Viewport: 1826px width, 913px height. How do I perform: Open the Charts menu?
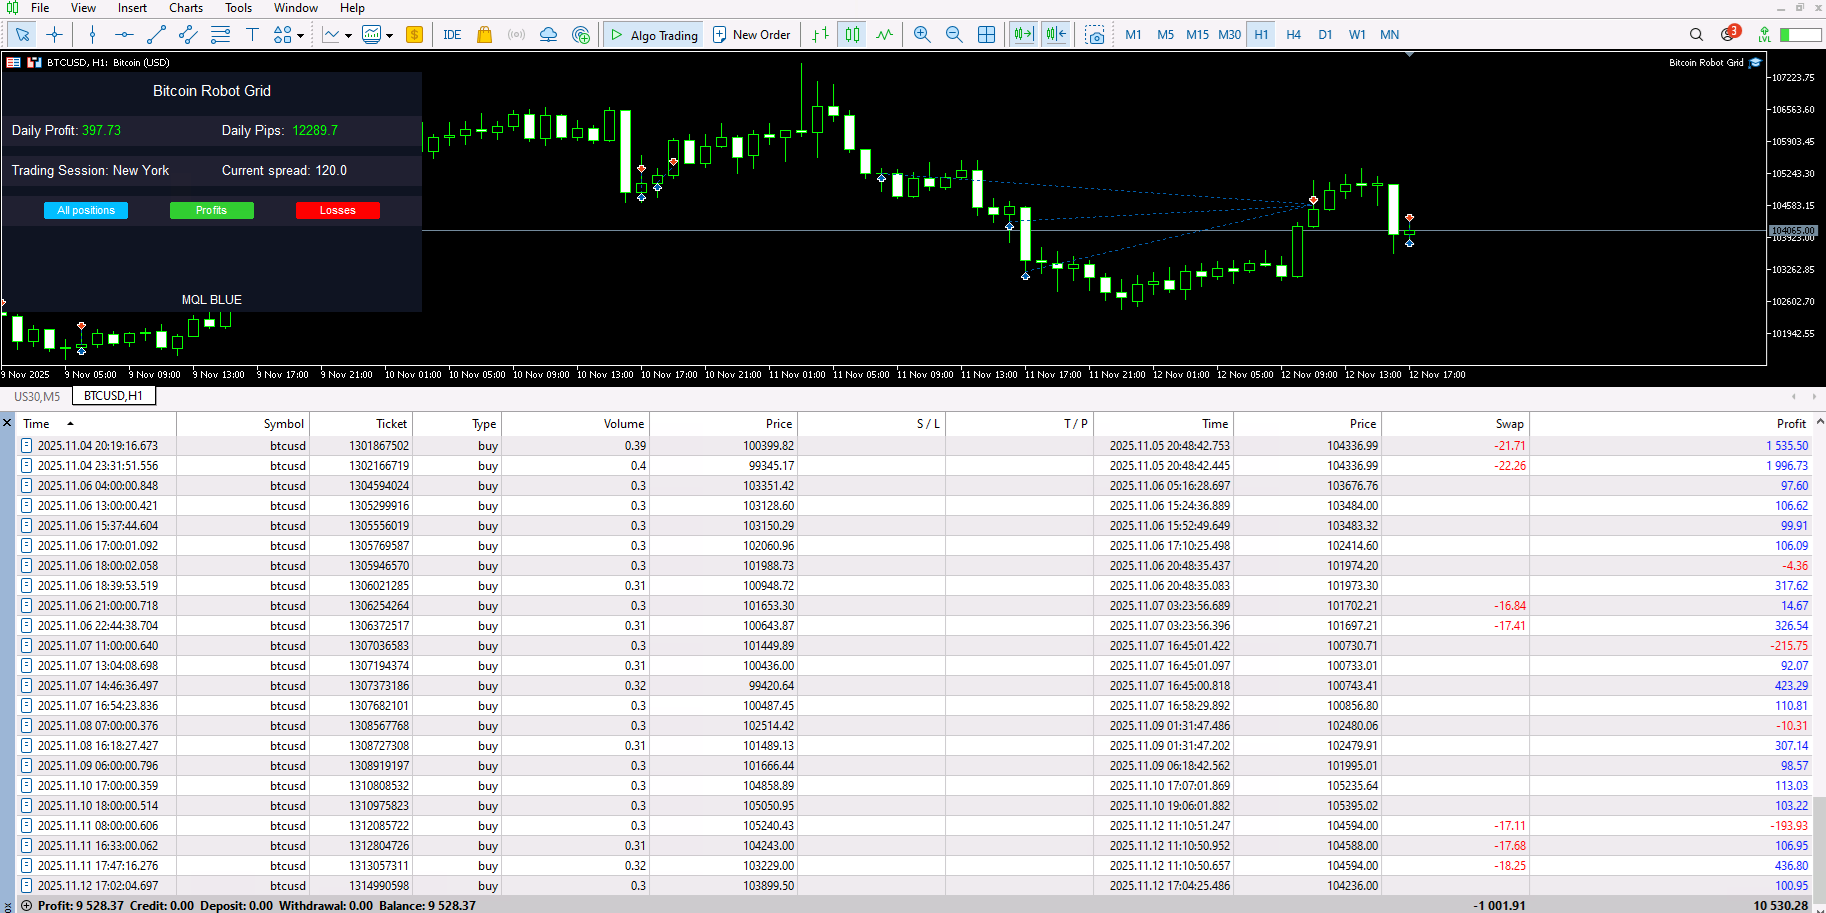click(186, 8)
